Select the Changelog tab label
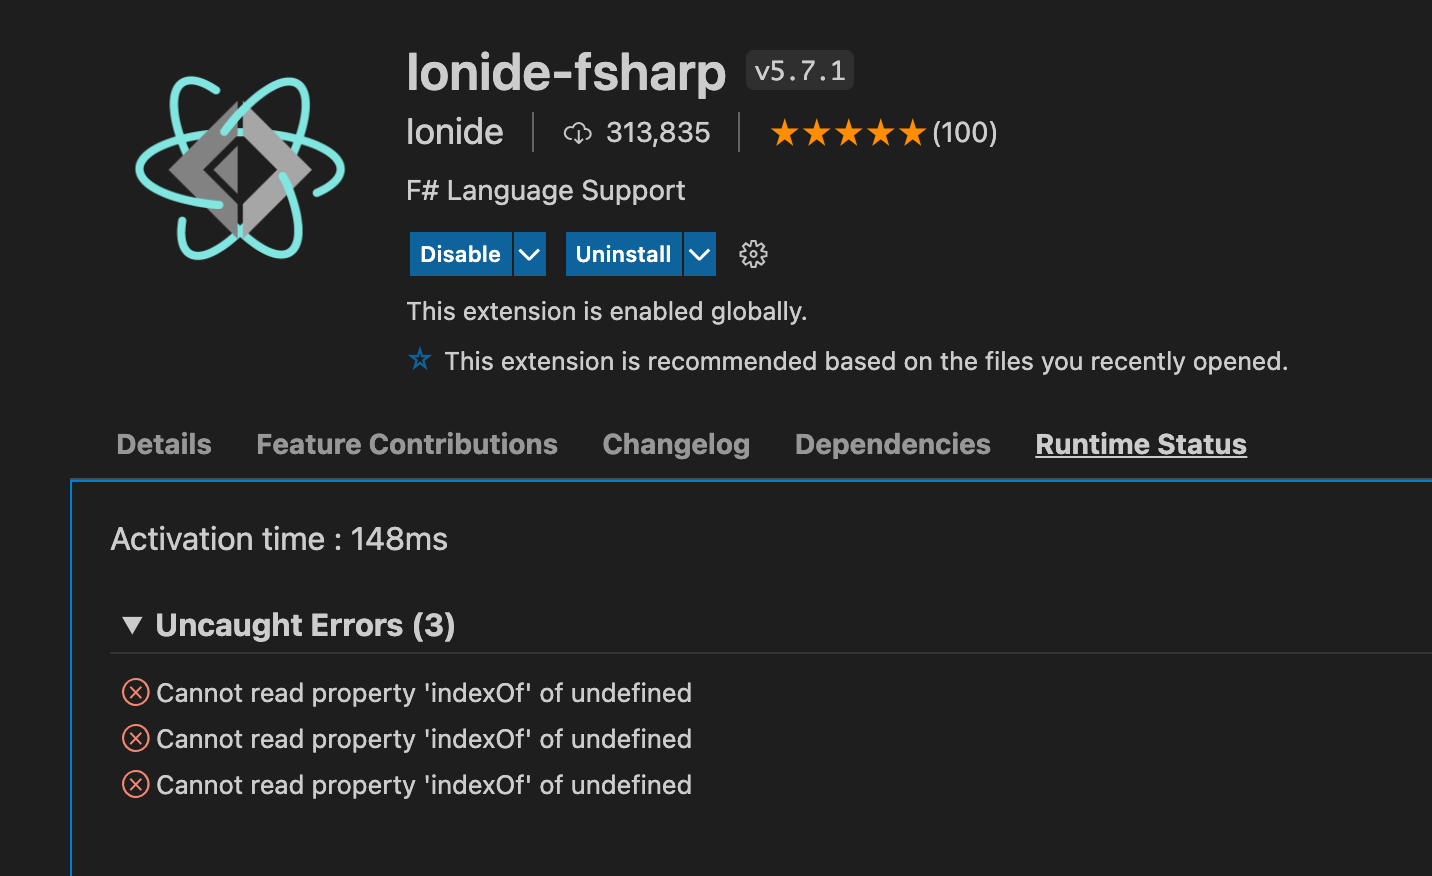 point(676,444)
